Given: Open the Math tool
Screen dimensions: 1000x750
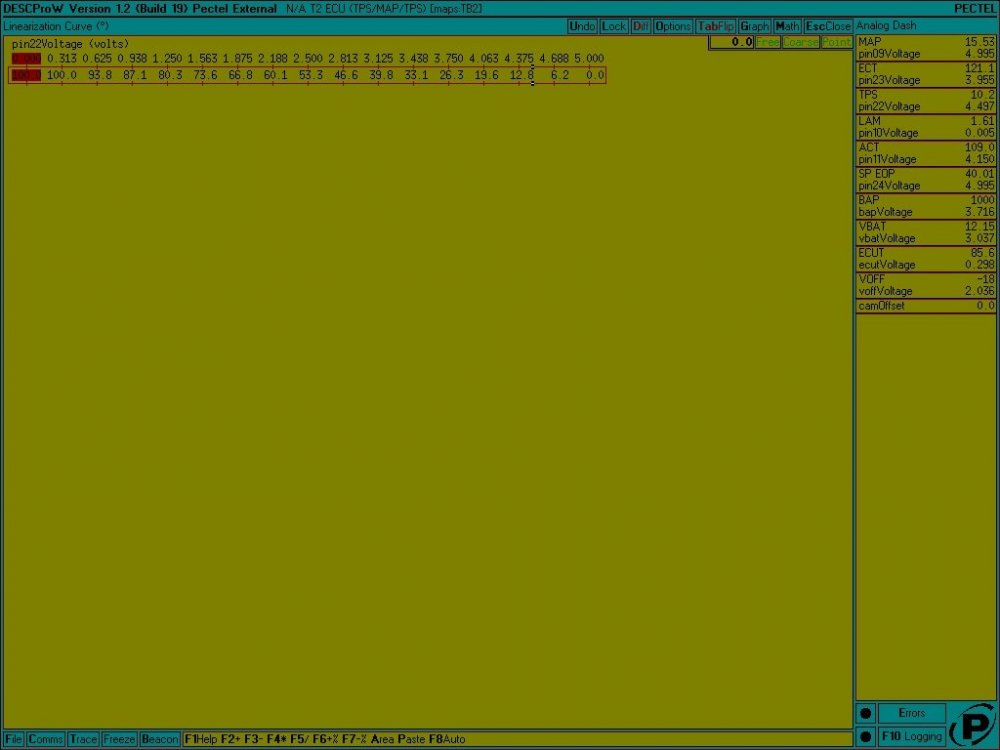Looking at the screenshot, I should point(787,26).
